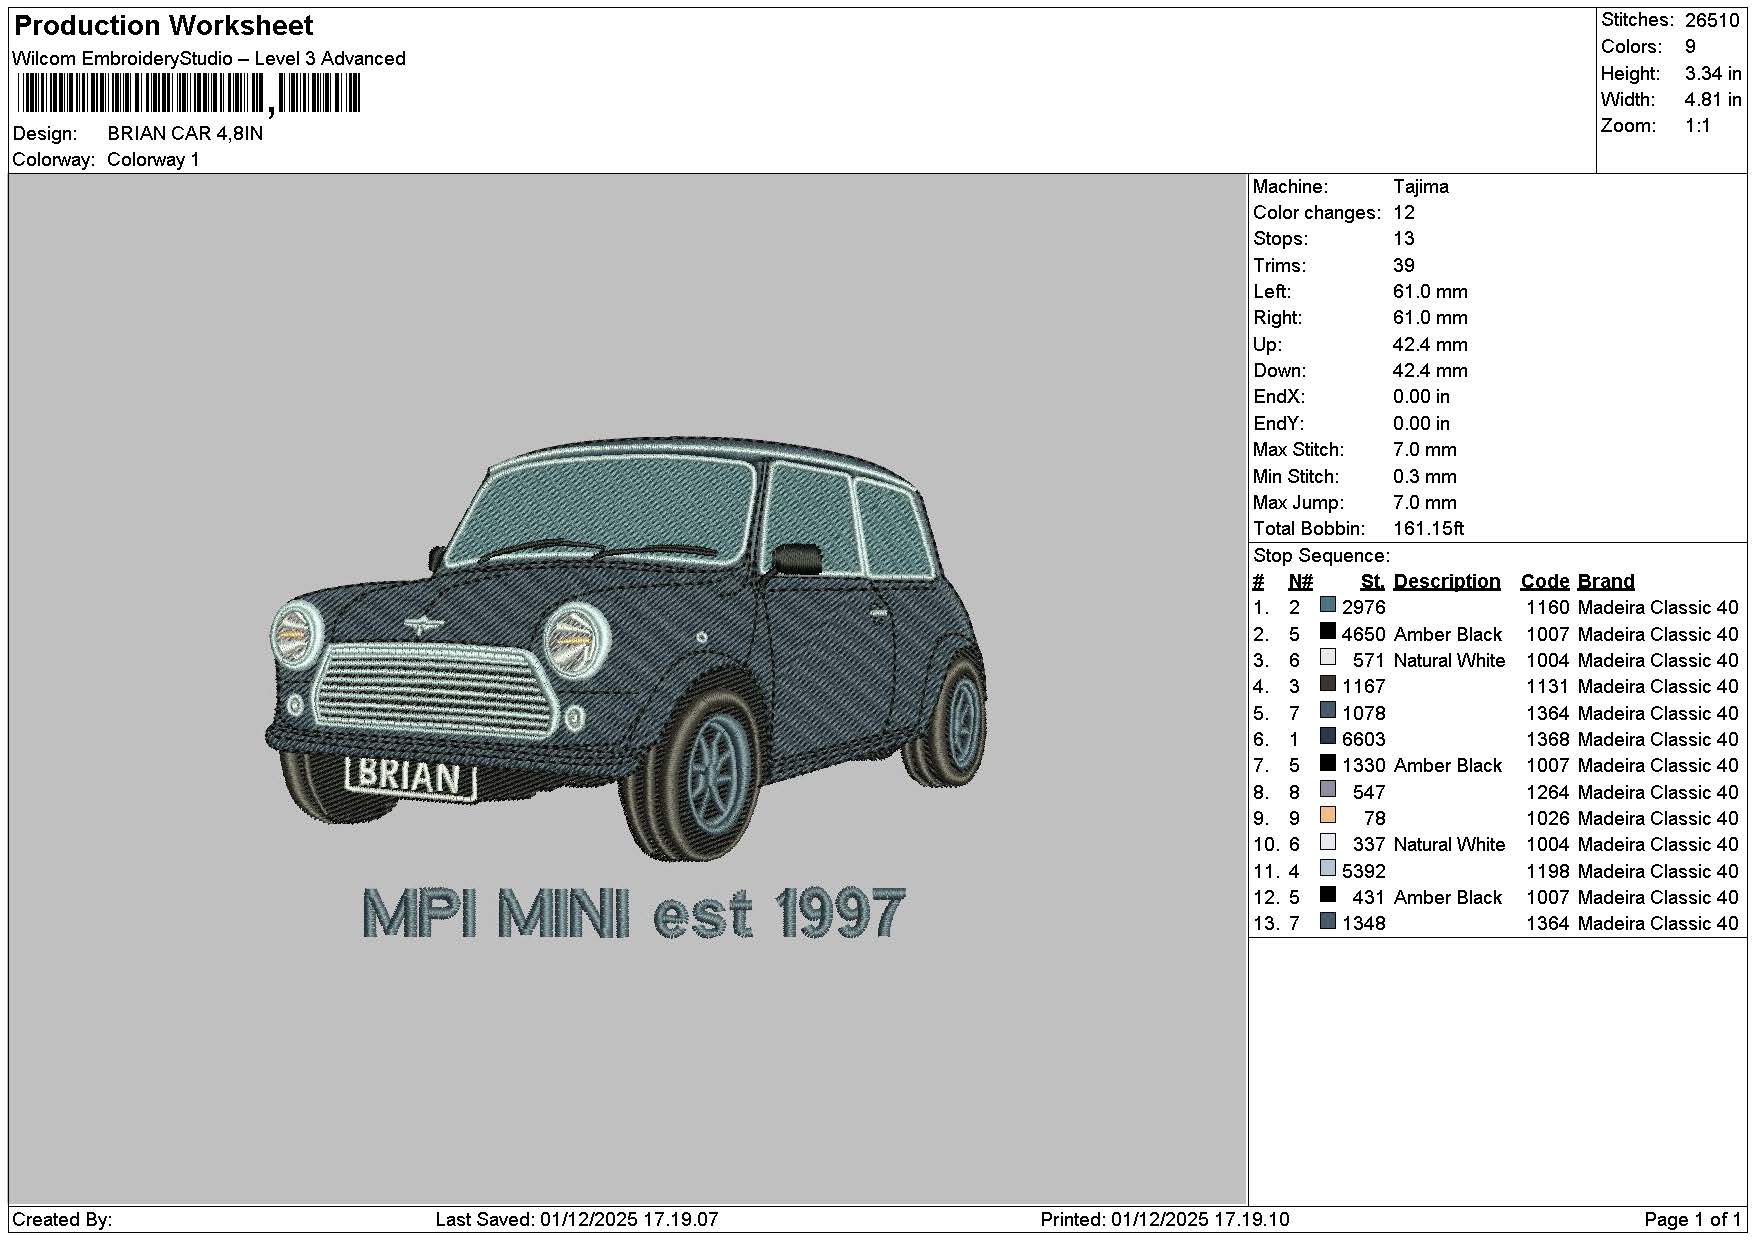The width and height of the screenshot is (1755, 1240).
Task: Click the Stops value 13
Action: [x=1404, y=238]
